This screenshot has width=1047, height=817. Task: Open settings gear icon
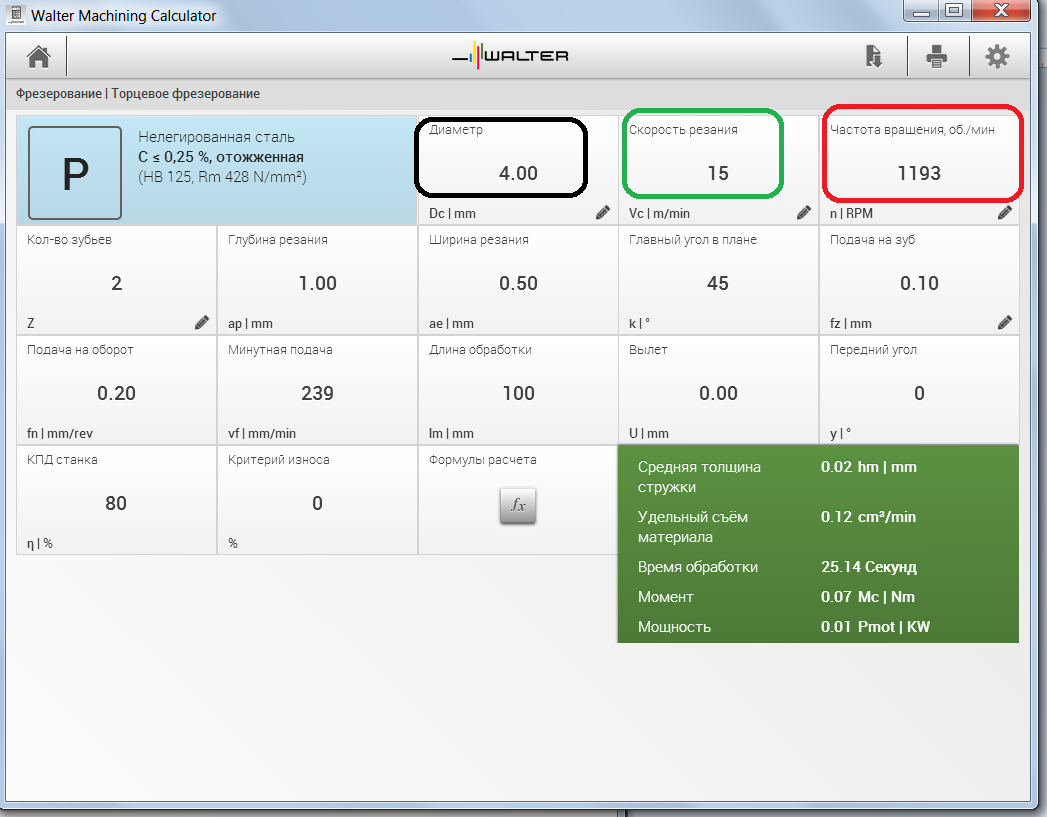tap(998, 57)
